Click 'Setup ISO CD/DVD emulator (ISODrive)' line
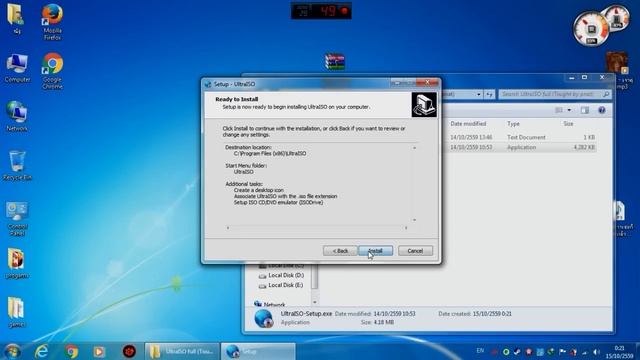640x360 pixels. coord(278,202)
